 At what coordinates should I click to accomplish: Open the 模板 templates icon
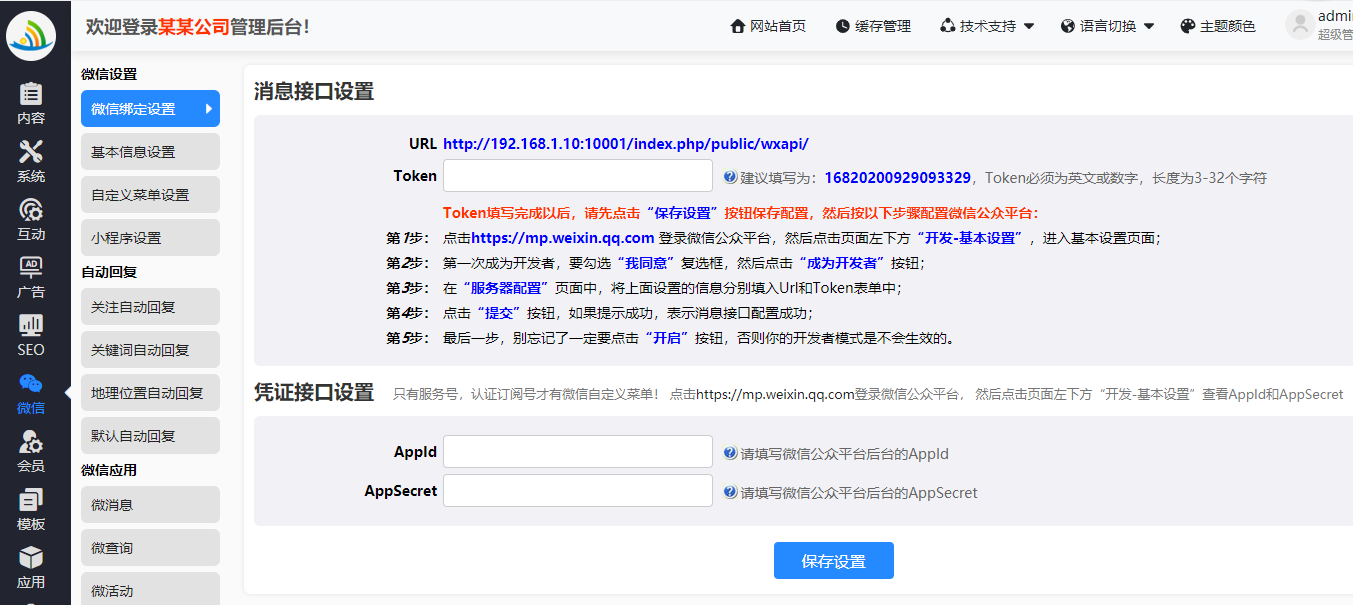[31, 501]
